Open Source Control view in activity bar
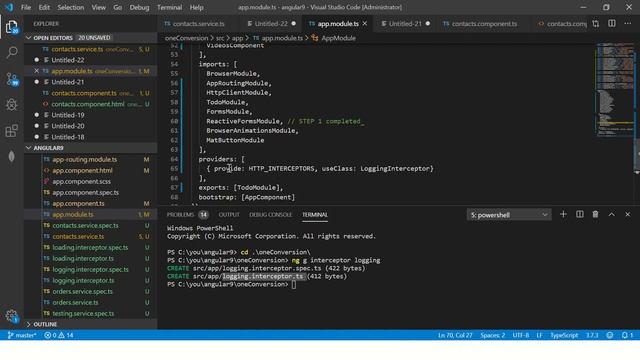The image size is (640, 360). click(x=12, y=79)
